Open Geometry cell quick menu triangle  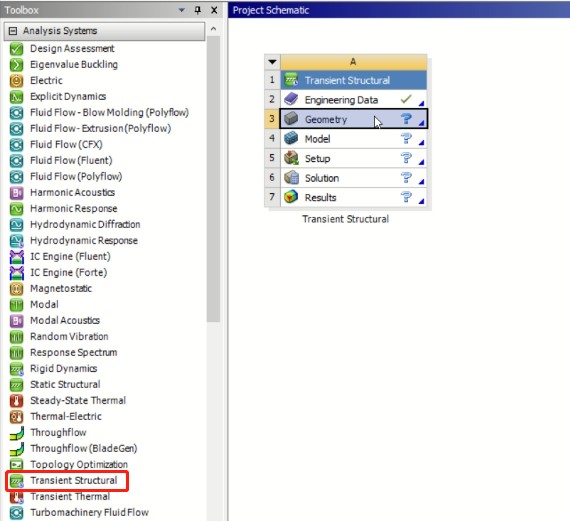[x=421, y=123]
